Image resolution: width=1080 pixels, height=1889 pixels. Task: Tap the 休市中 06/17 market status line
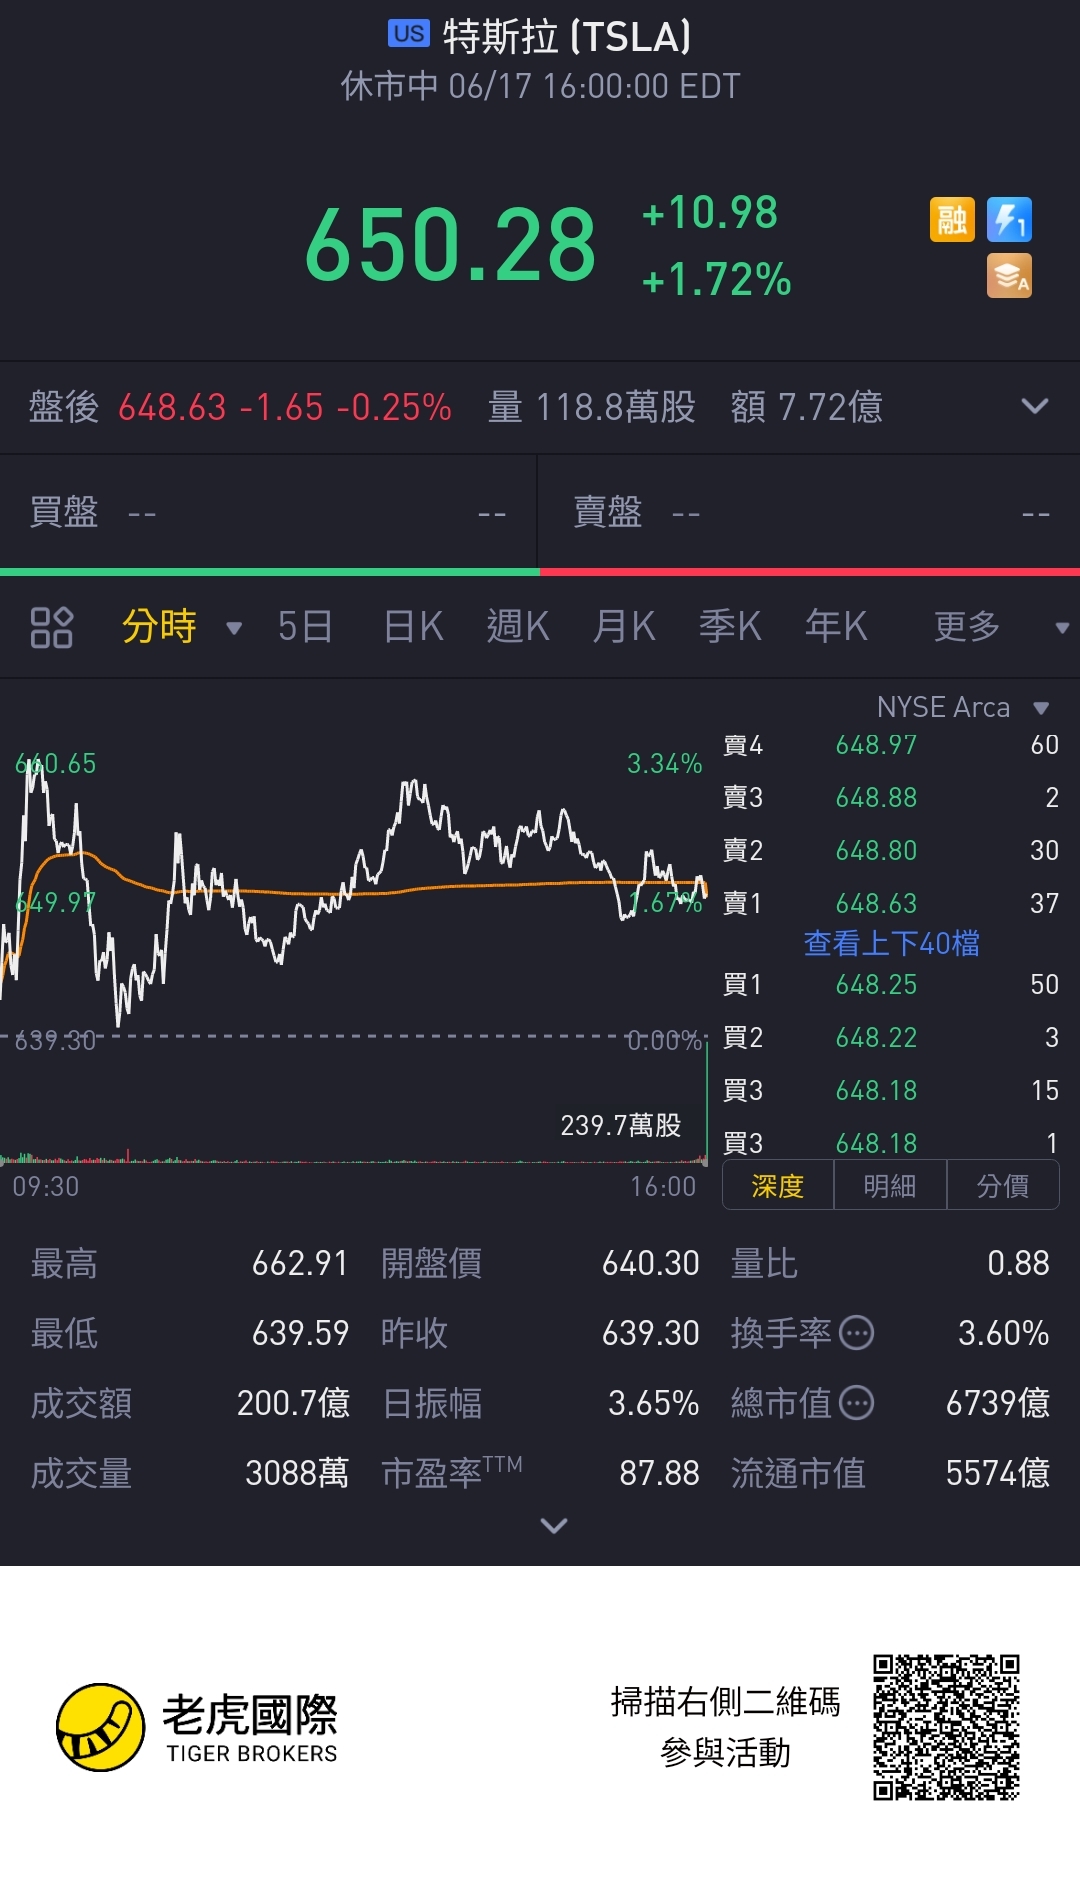click(540, 86)
